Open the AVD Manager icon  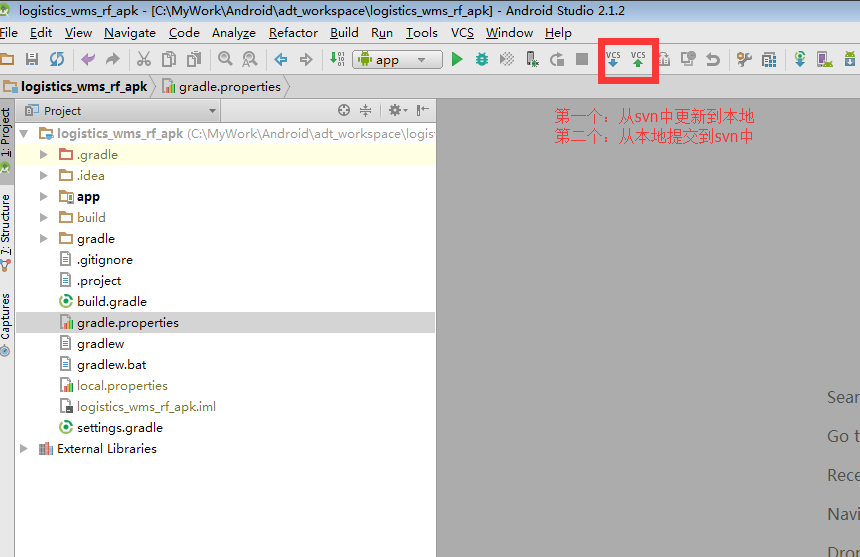click(x=824, y=59)
